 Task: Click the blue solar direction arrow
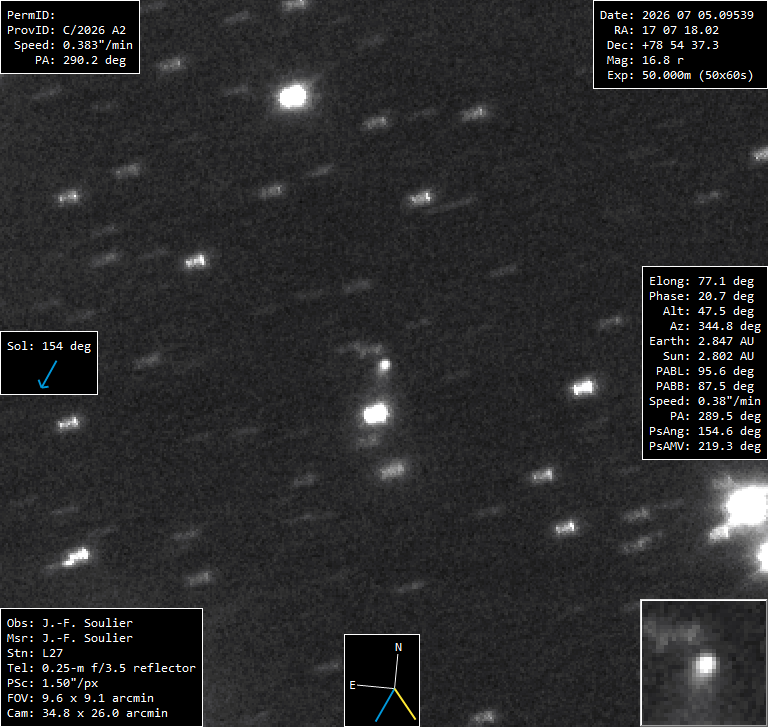click(x=48, y=375)
